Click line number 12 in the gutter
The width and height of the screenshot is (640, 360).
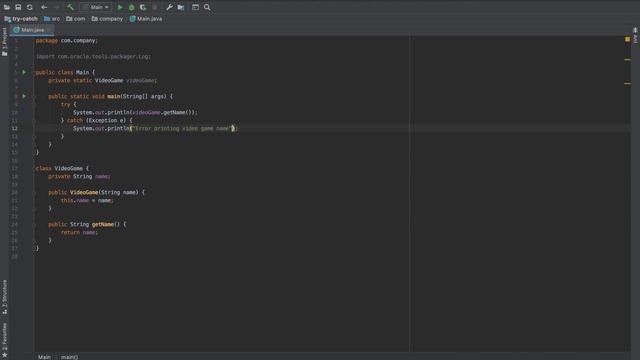pyautogui.click(x=15, y=128)
